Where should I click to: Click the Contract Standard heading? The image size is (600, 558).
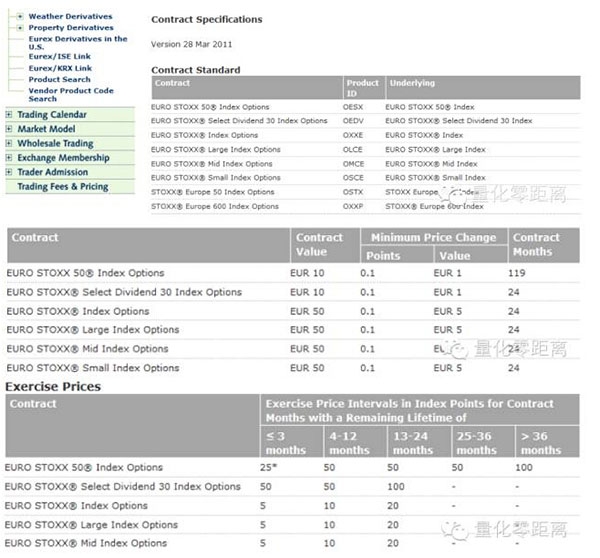point(196,70)
